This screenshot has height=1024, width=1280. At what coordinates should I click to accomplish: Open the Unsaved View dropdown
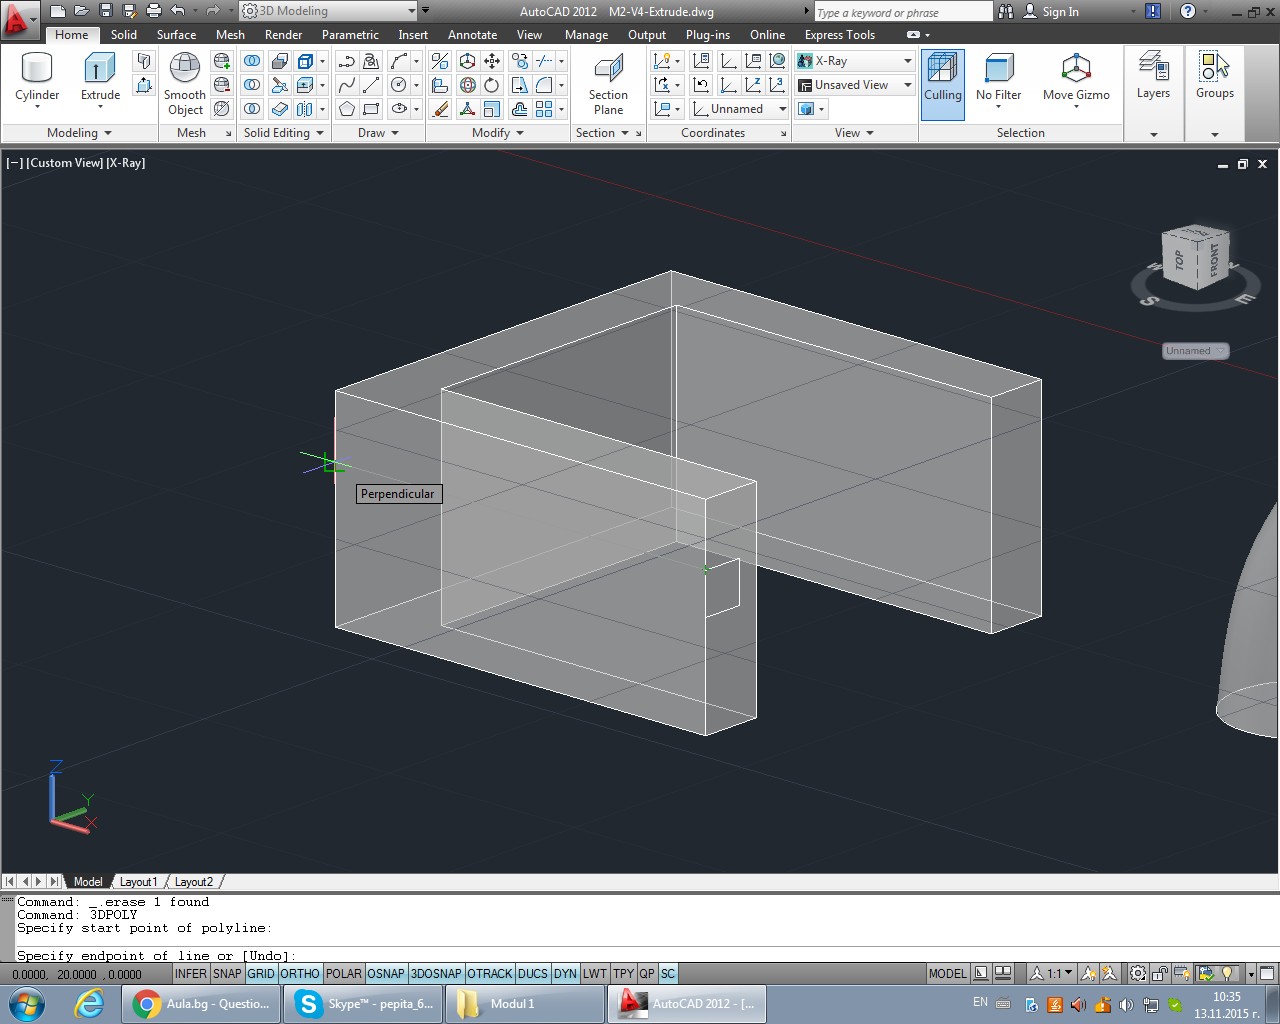[855, 85]
